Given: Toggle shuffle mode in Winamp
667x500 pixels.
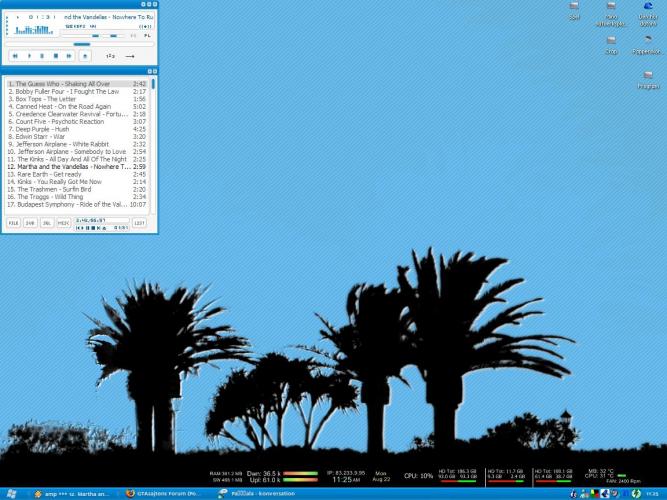Looking at the screenshot, I should pyautogui.click(x=110, y=56).
